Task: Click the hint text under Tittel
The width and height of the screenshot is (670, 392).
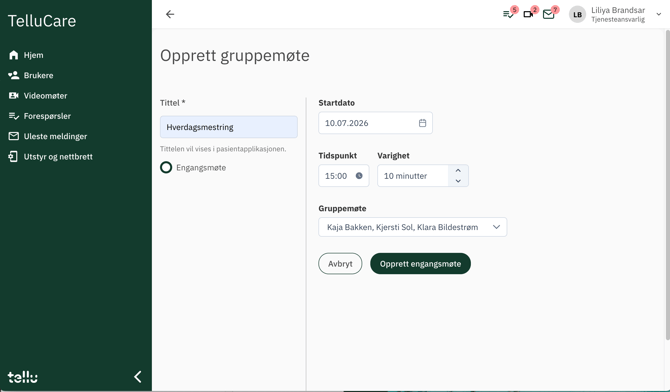Action: coord(223,149)
